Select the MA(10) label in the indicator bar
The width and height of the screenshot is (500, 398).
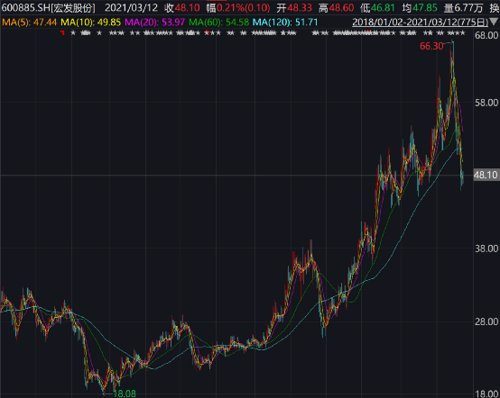[91, 22]
